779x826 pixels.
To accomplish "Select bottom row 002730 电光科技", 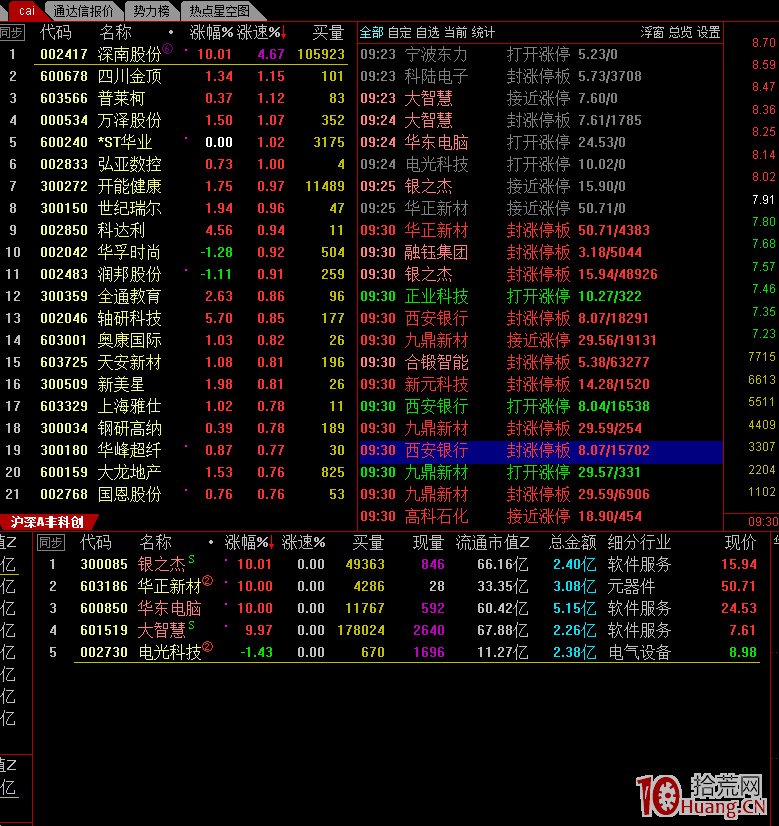I will click(403, 652).
